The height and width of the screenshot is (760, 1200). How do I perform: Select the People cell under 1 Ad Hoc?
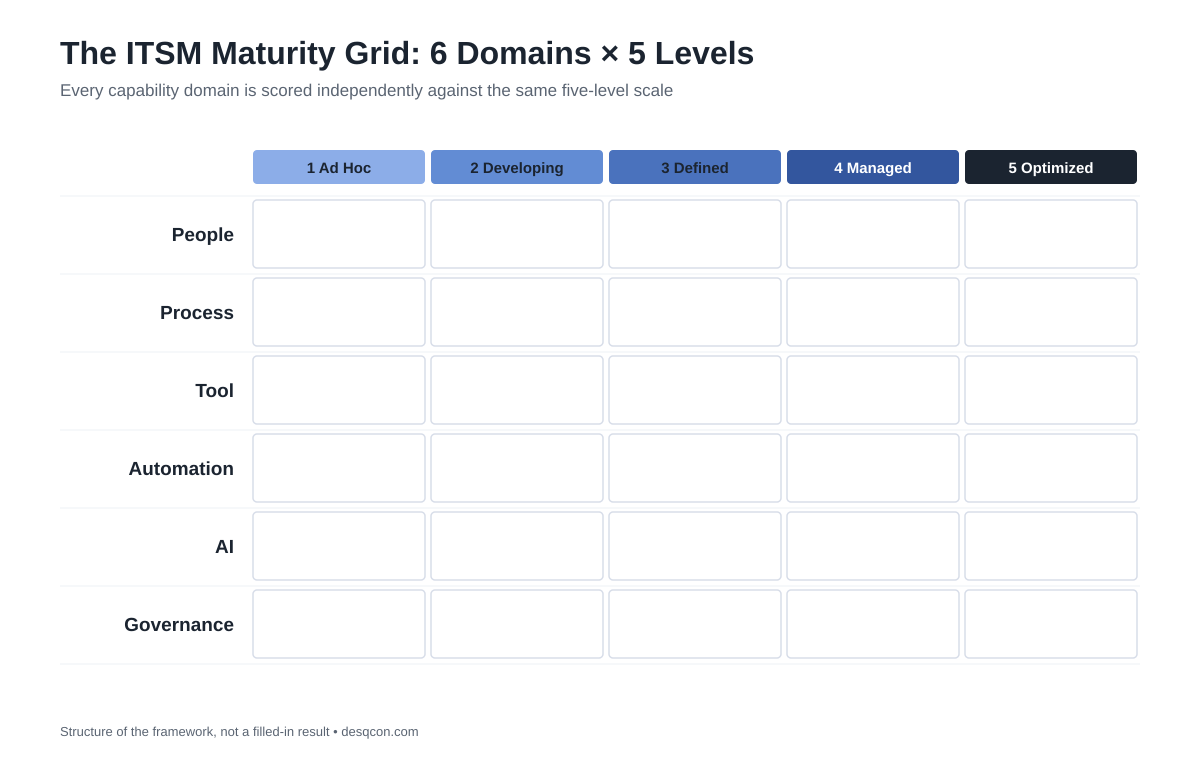[x=339, y=234]
